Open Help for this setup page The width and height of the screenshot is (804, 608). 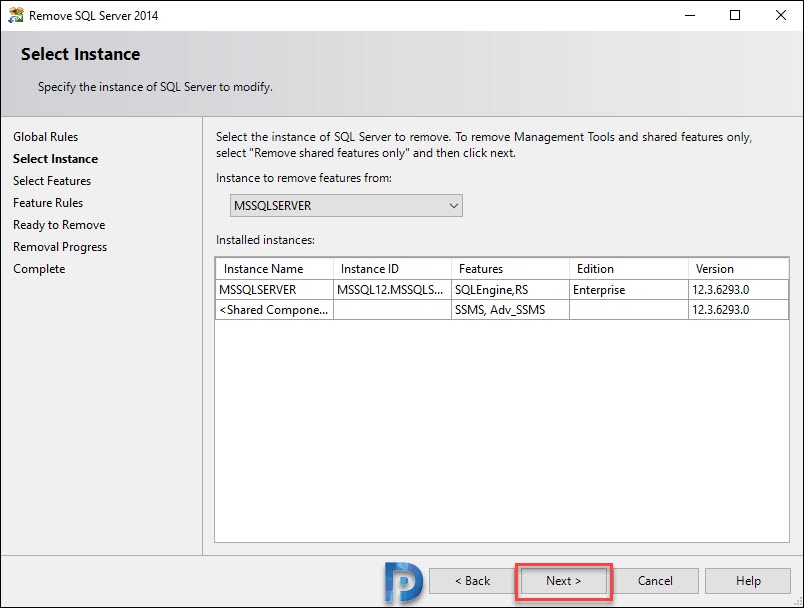click(x=748, y=581)
